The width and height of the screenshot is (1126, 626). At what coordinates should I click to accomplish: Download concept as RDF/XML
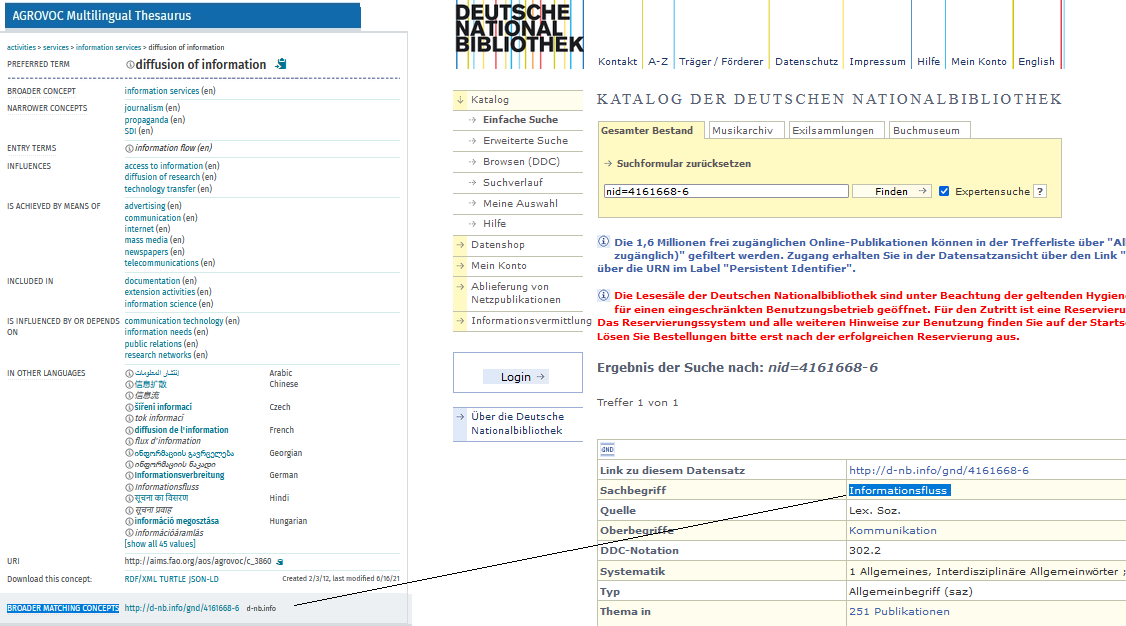pos(142,579)
